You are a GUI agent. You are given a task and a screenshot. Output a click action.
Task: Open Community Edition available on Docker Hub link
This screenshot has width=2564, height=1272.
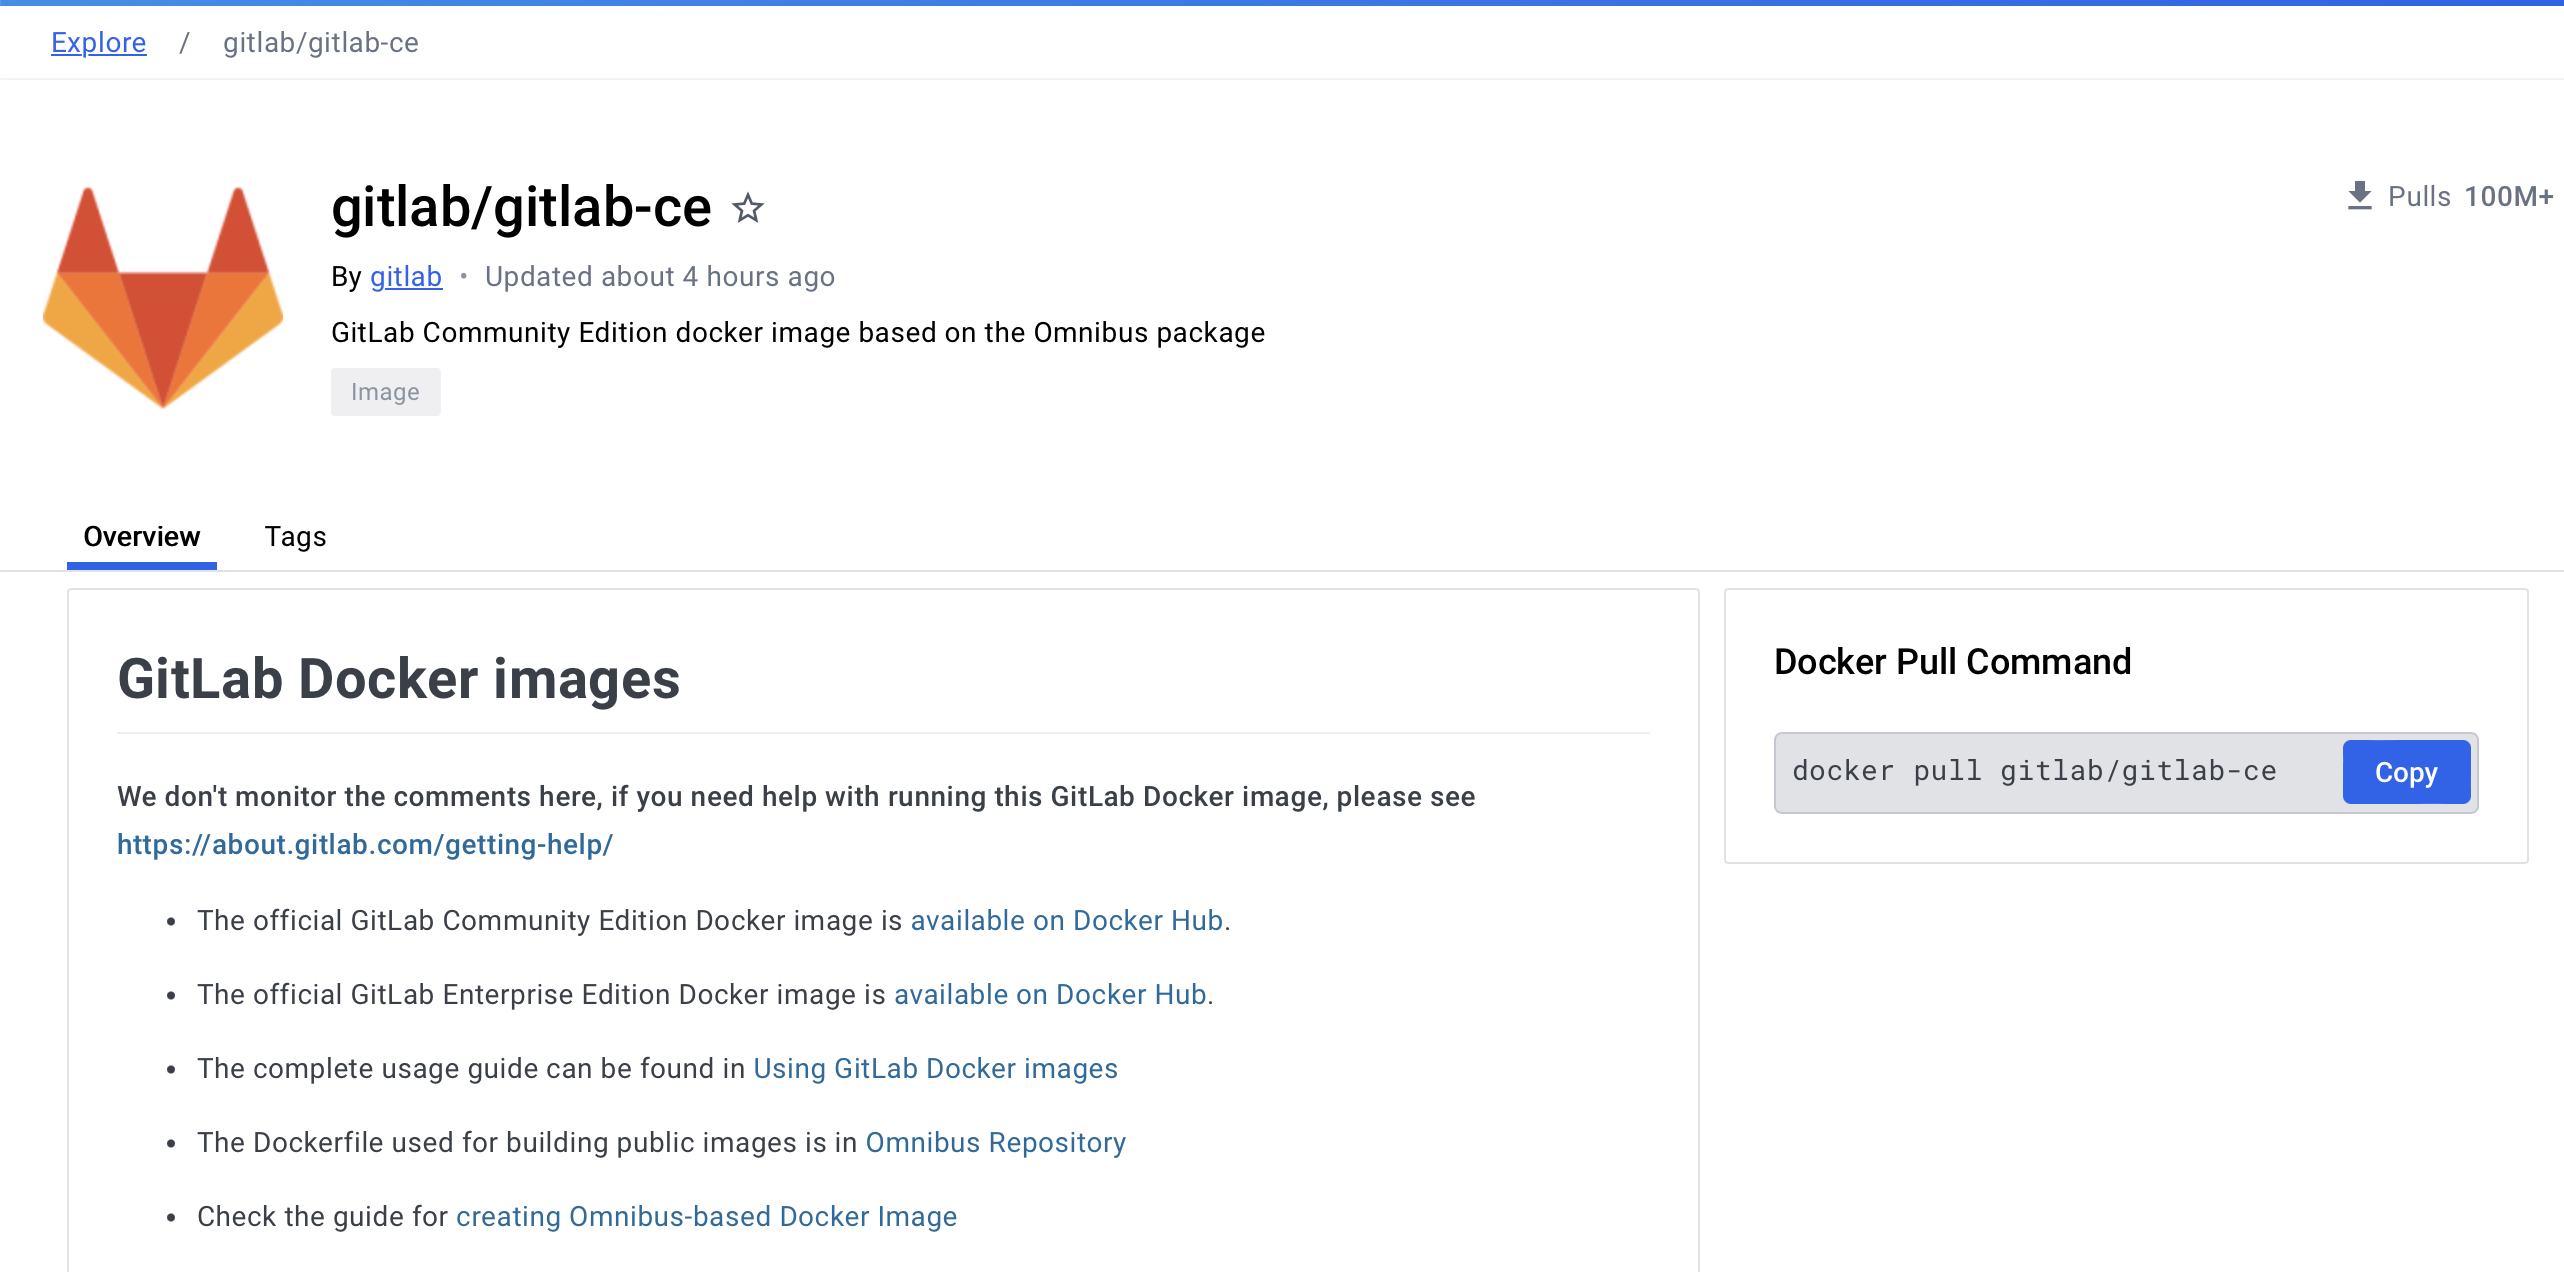tap(1067, 920)
